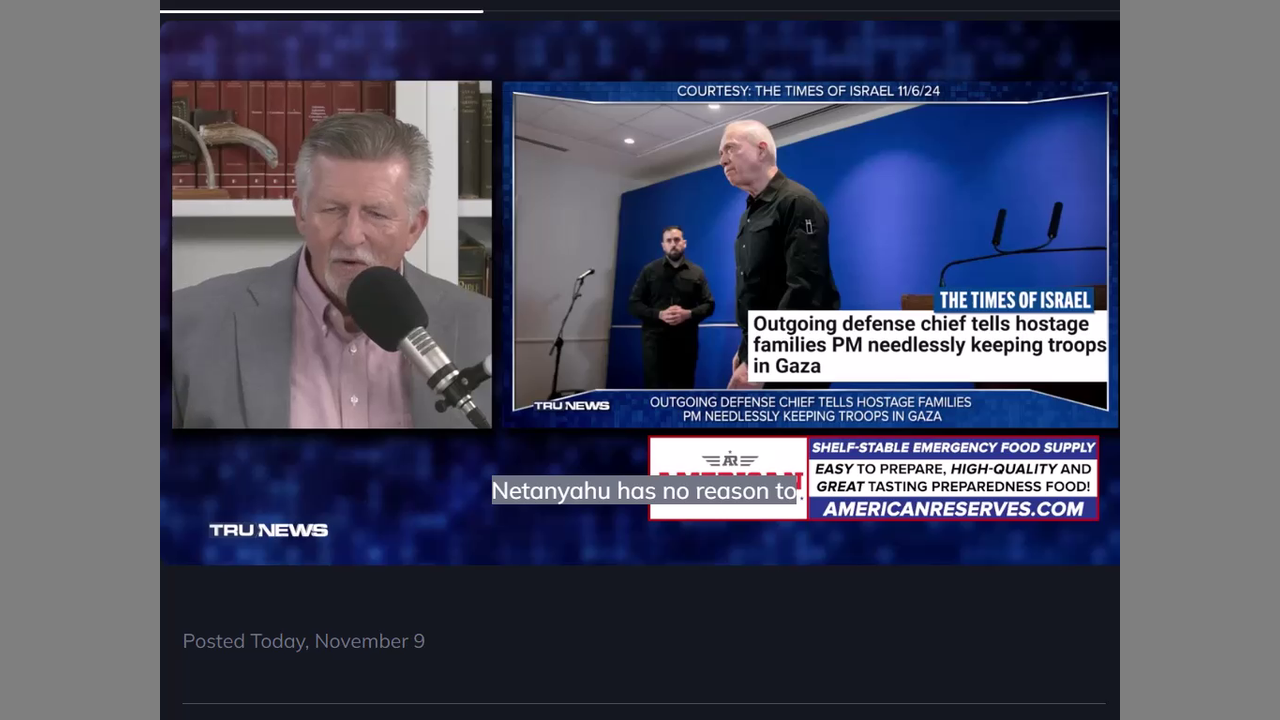Click the white headline box about outgoing defense chief

coord(928,345)
